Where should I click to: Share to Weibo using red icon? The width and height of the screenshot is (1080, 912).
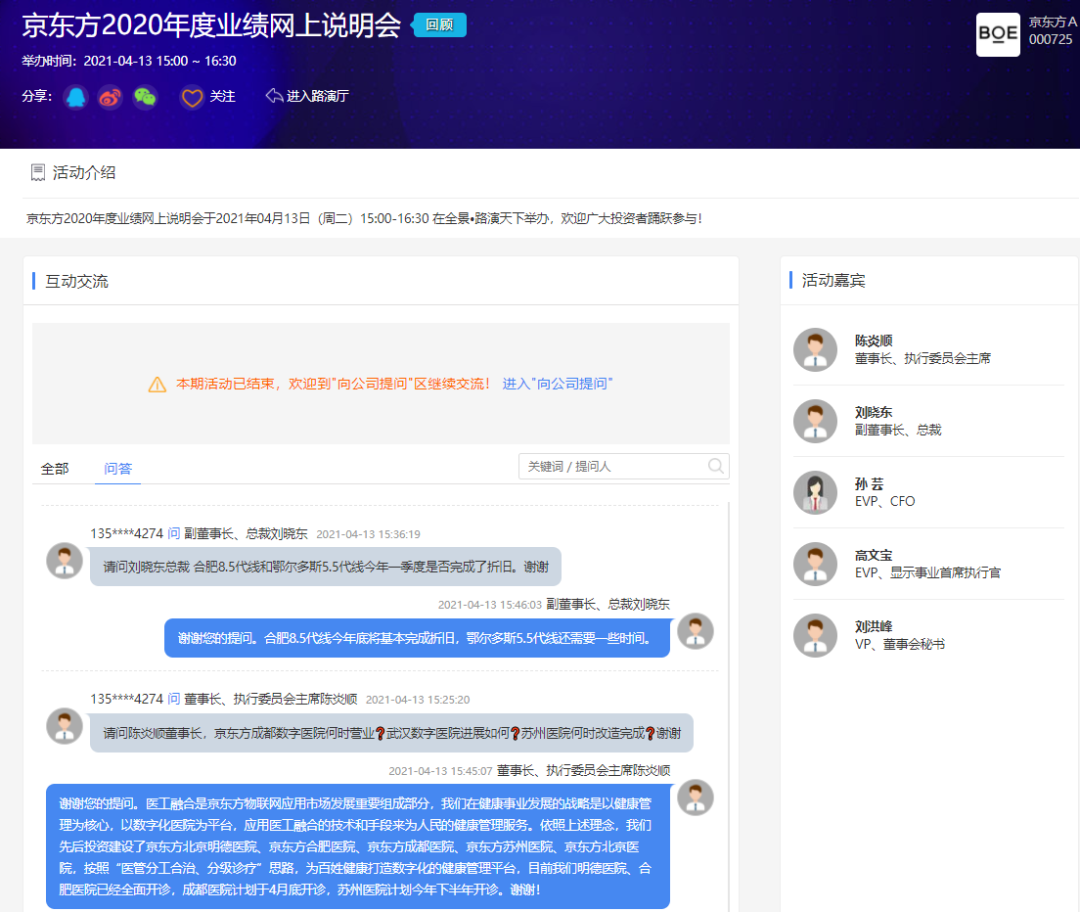(110, 97)
